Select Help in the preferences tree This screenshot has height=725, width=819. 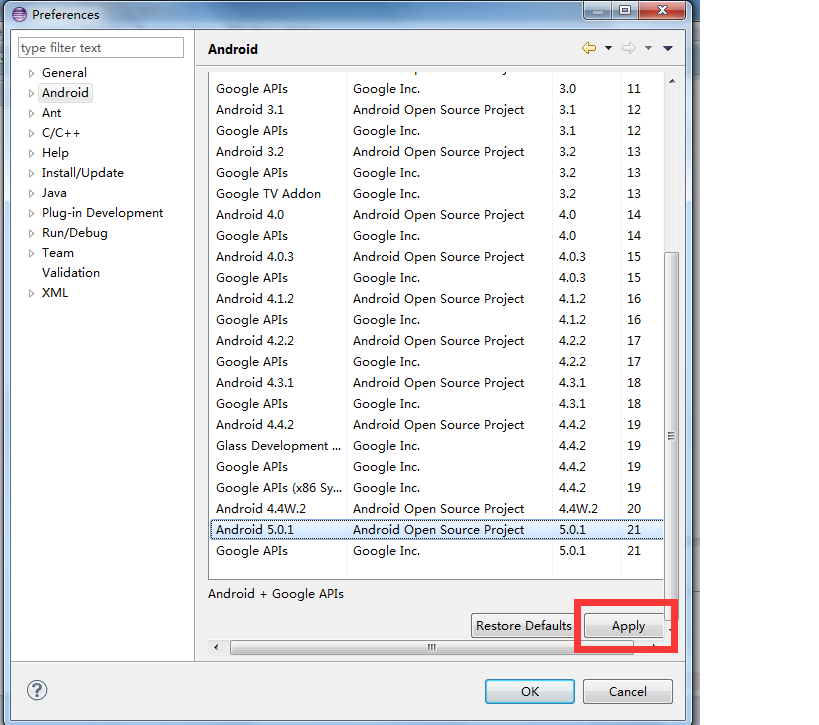tap(55, 153)
